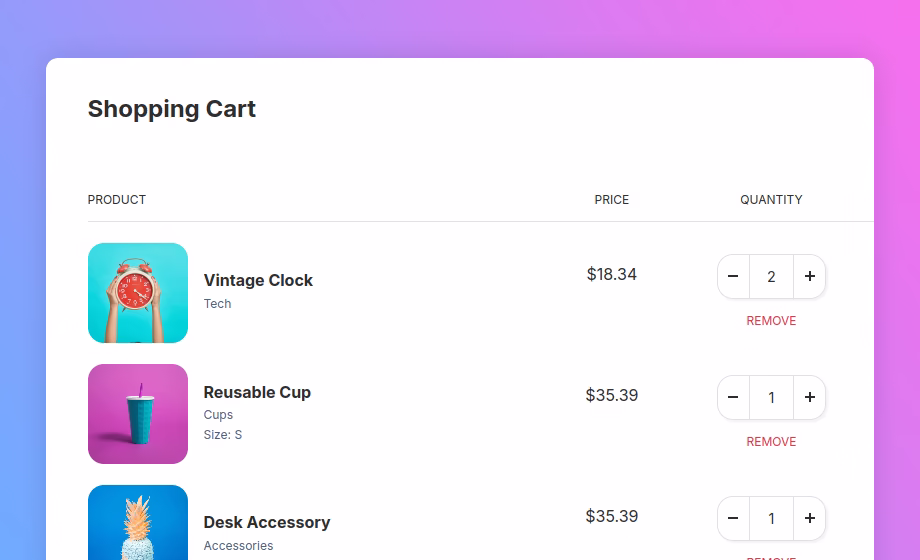Image resolution: width=920 pixels, height=560 pixels.
Task: Add one more Desk Accessory
Action: pos(810,518)
